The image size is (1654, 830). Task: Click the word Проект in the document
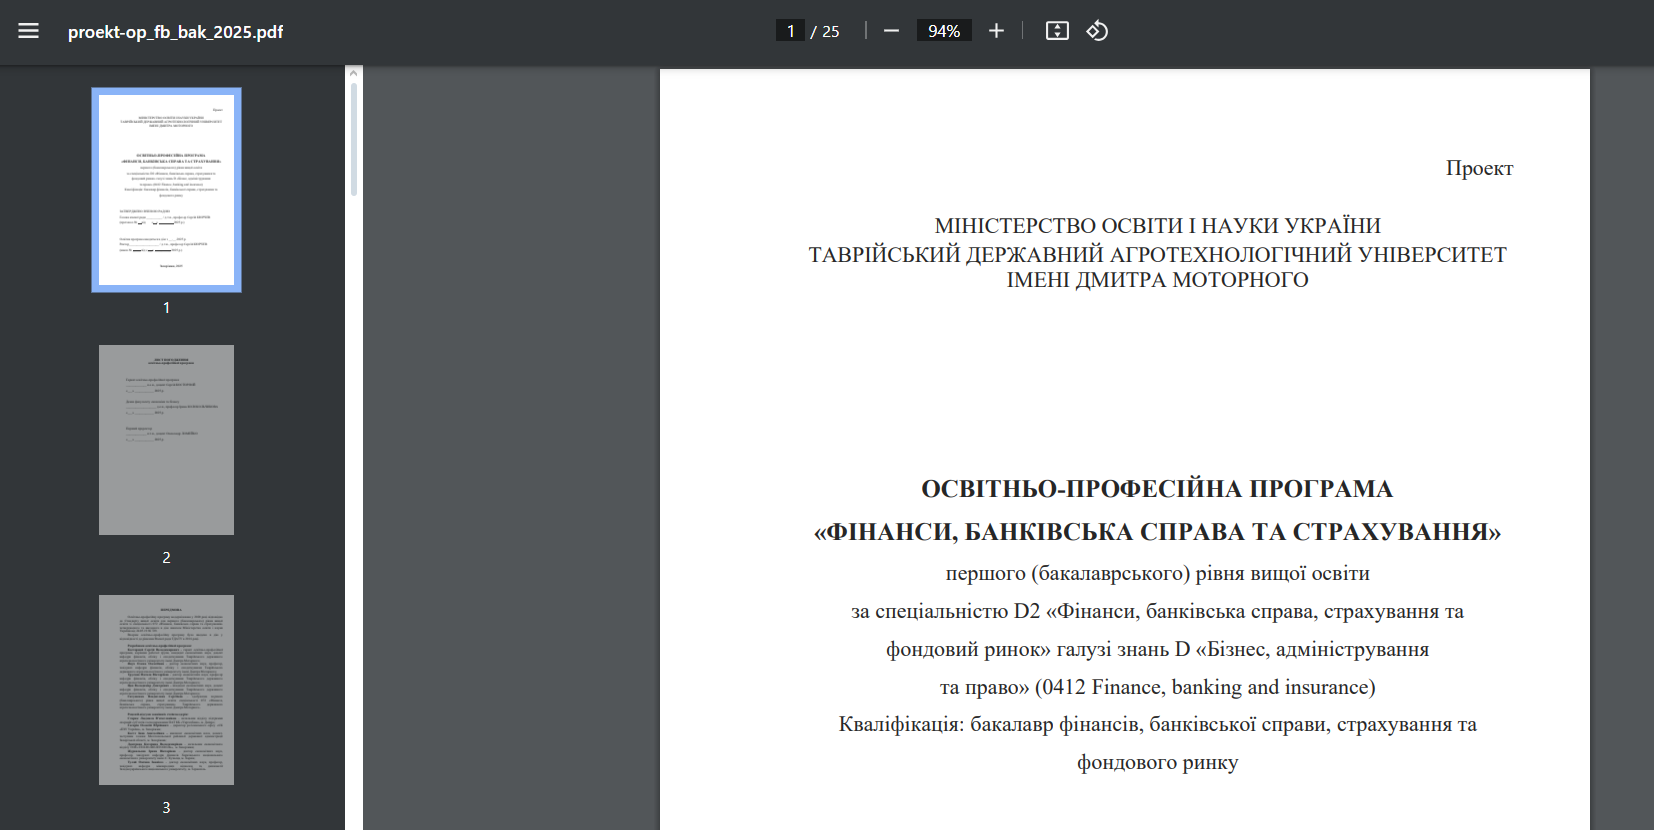tap(1478, 168)
